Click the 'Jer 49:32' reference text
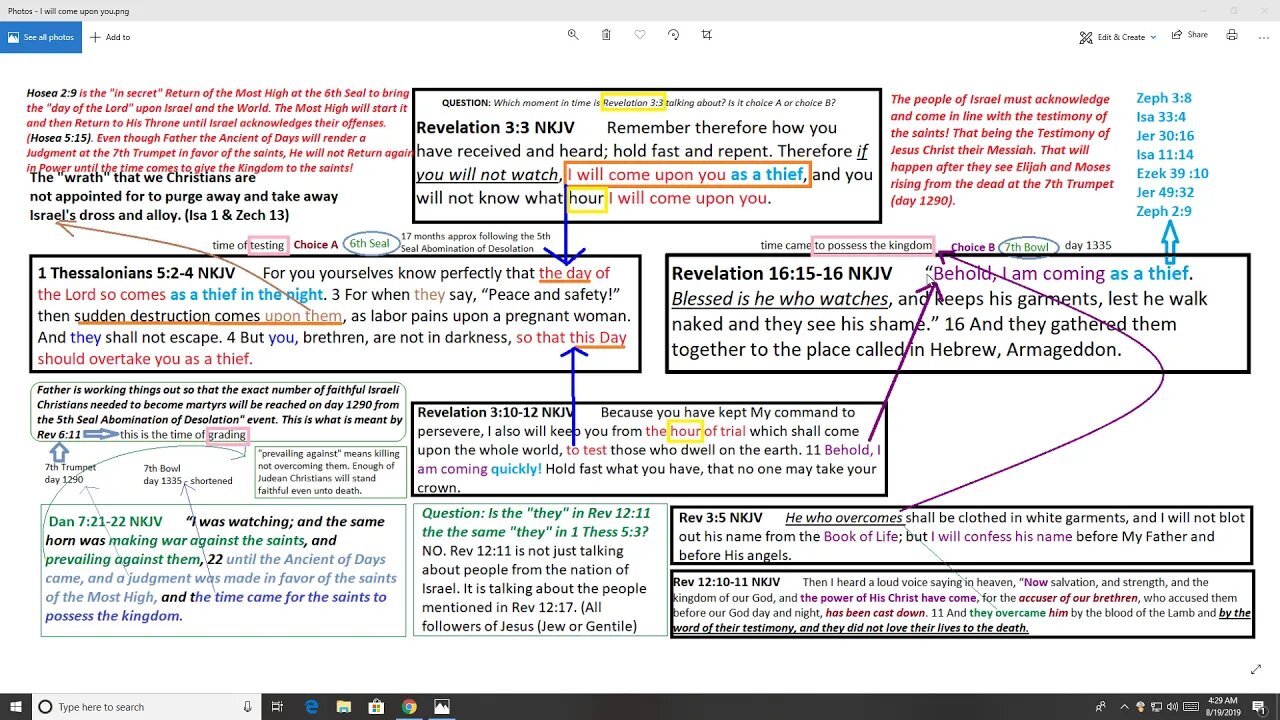1280x720 pixels. pos(1164,192)
